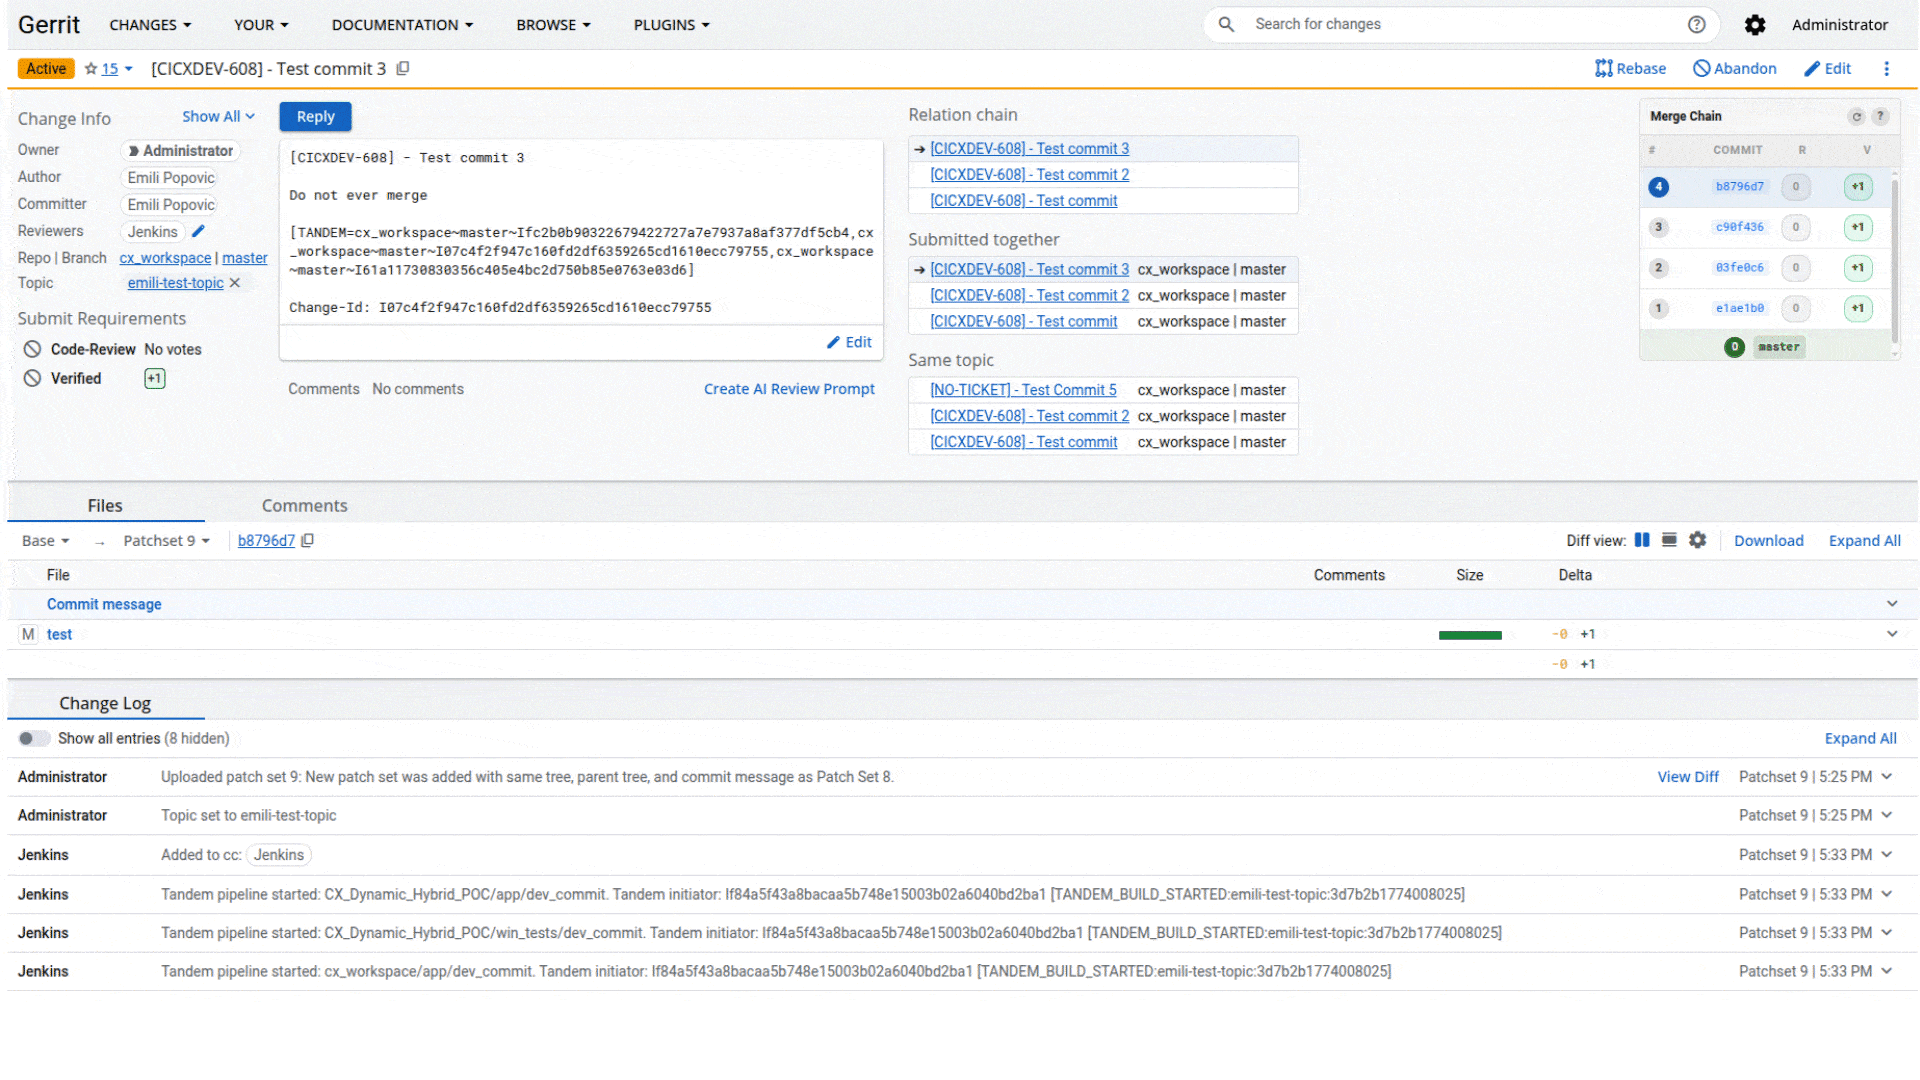Edit reviewers with the pencil icon
The height and width of the screenshot is (1080, 1920).
coord(198,231)
